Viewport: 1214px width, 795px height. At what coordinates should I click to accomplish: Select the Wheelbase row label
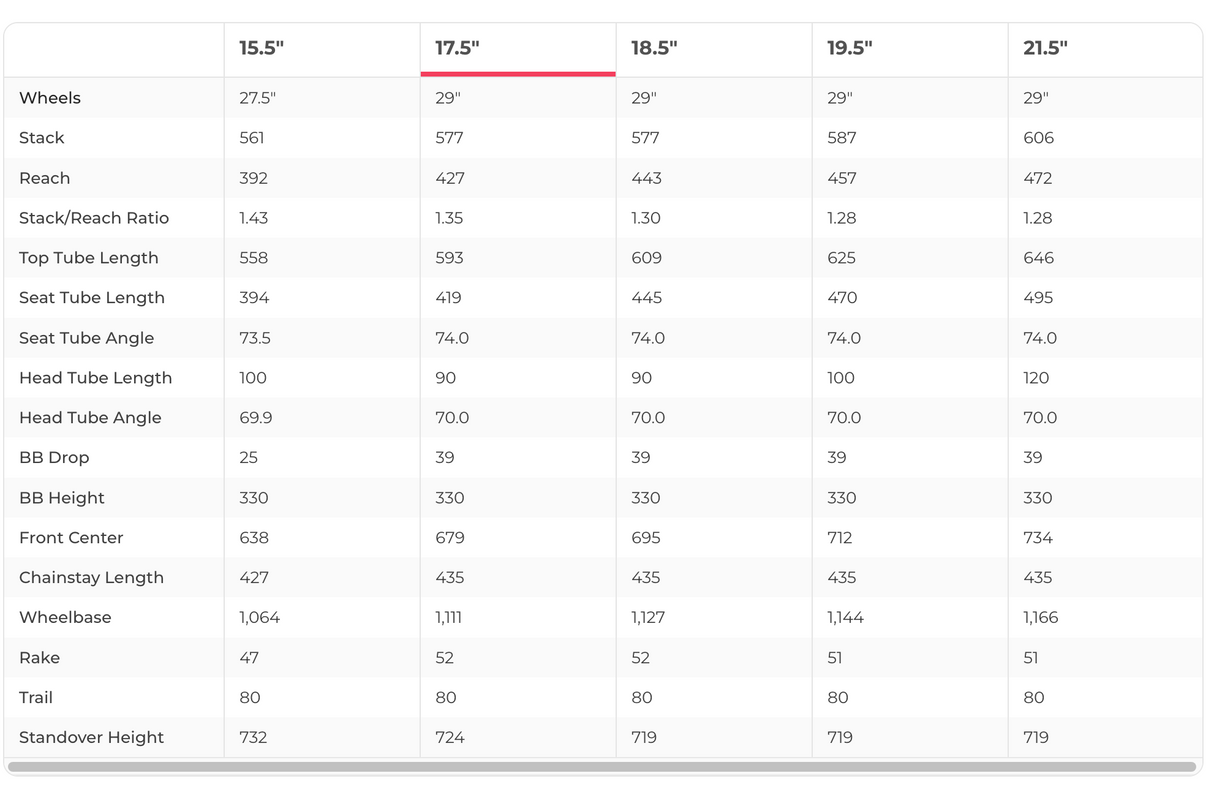coord(65,618)
